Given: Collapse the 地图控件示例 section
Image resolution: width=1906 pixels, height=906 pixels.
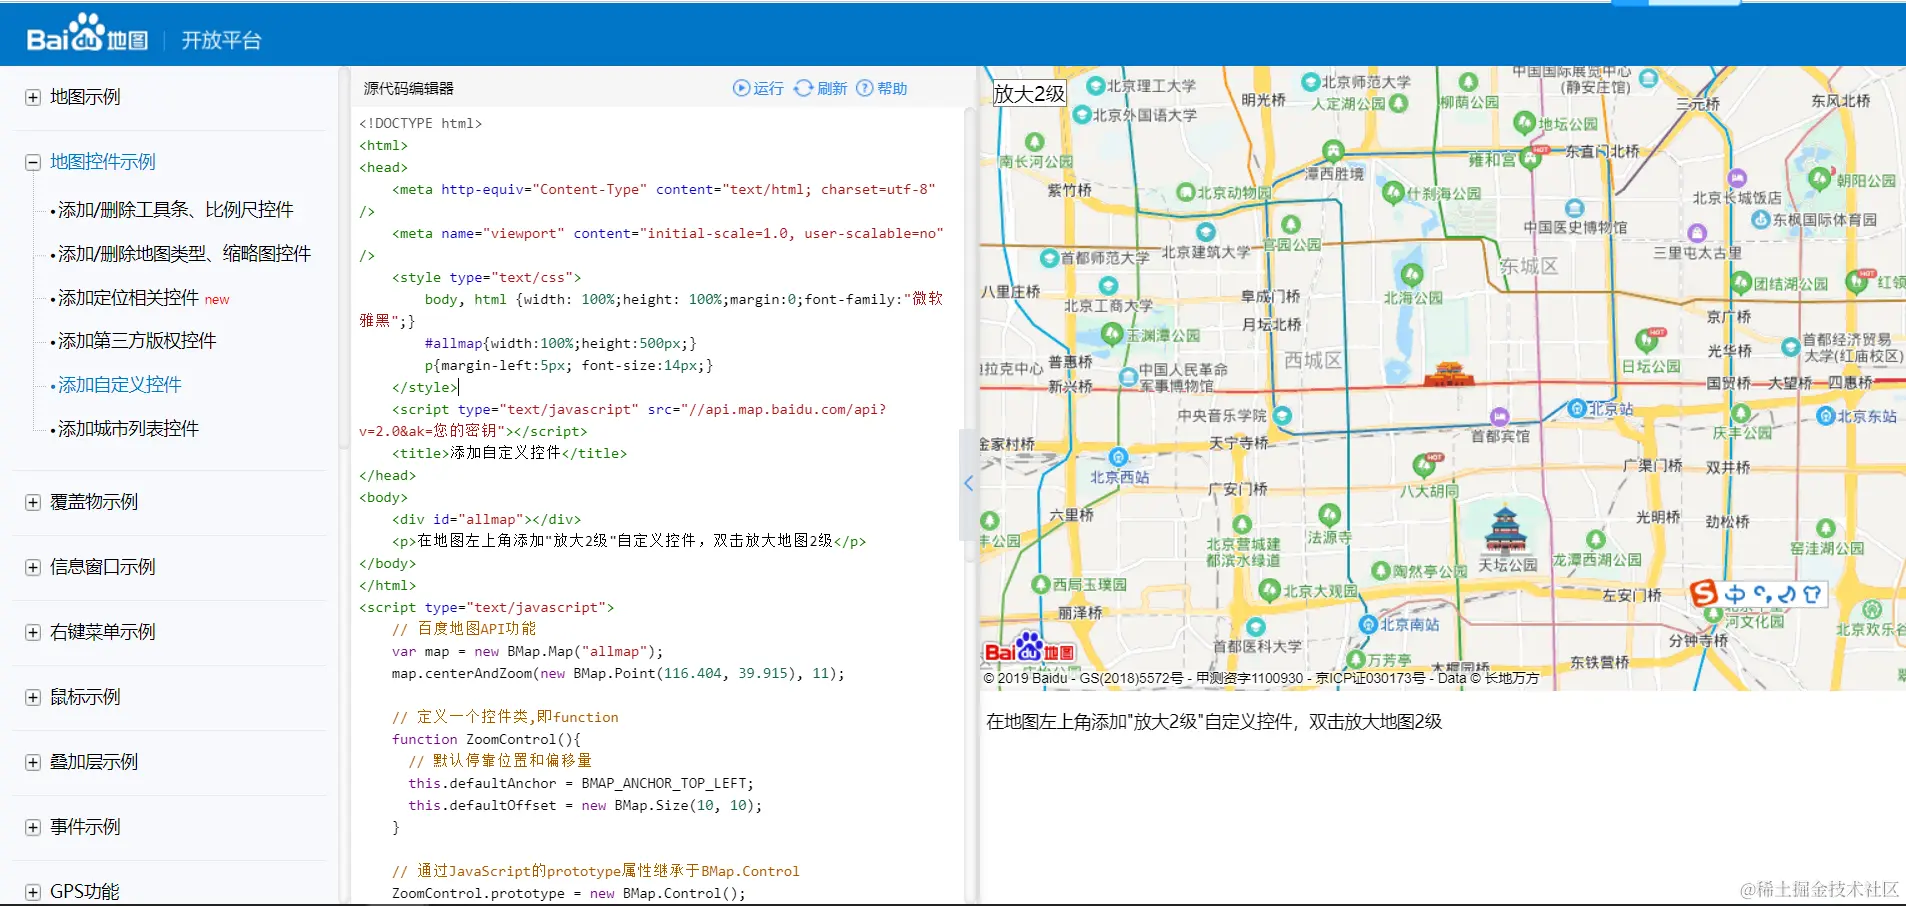Looking at the screenshot, I should tap(33, 162).
